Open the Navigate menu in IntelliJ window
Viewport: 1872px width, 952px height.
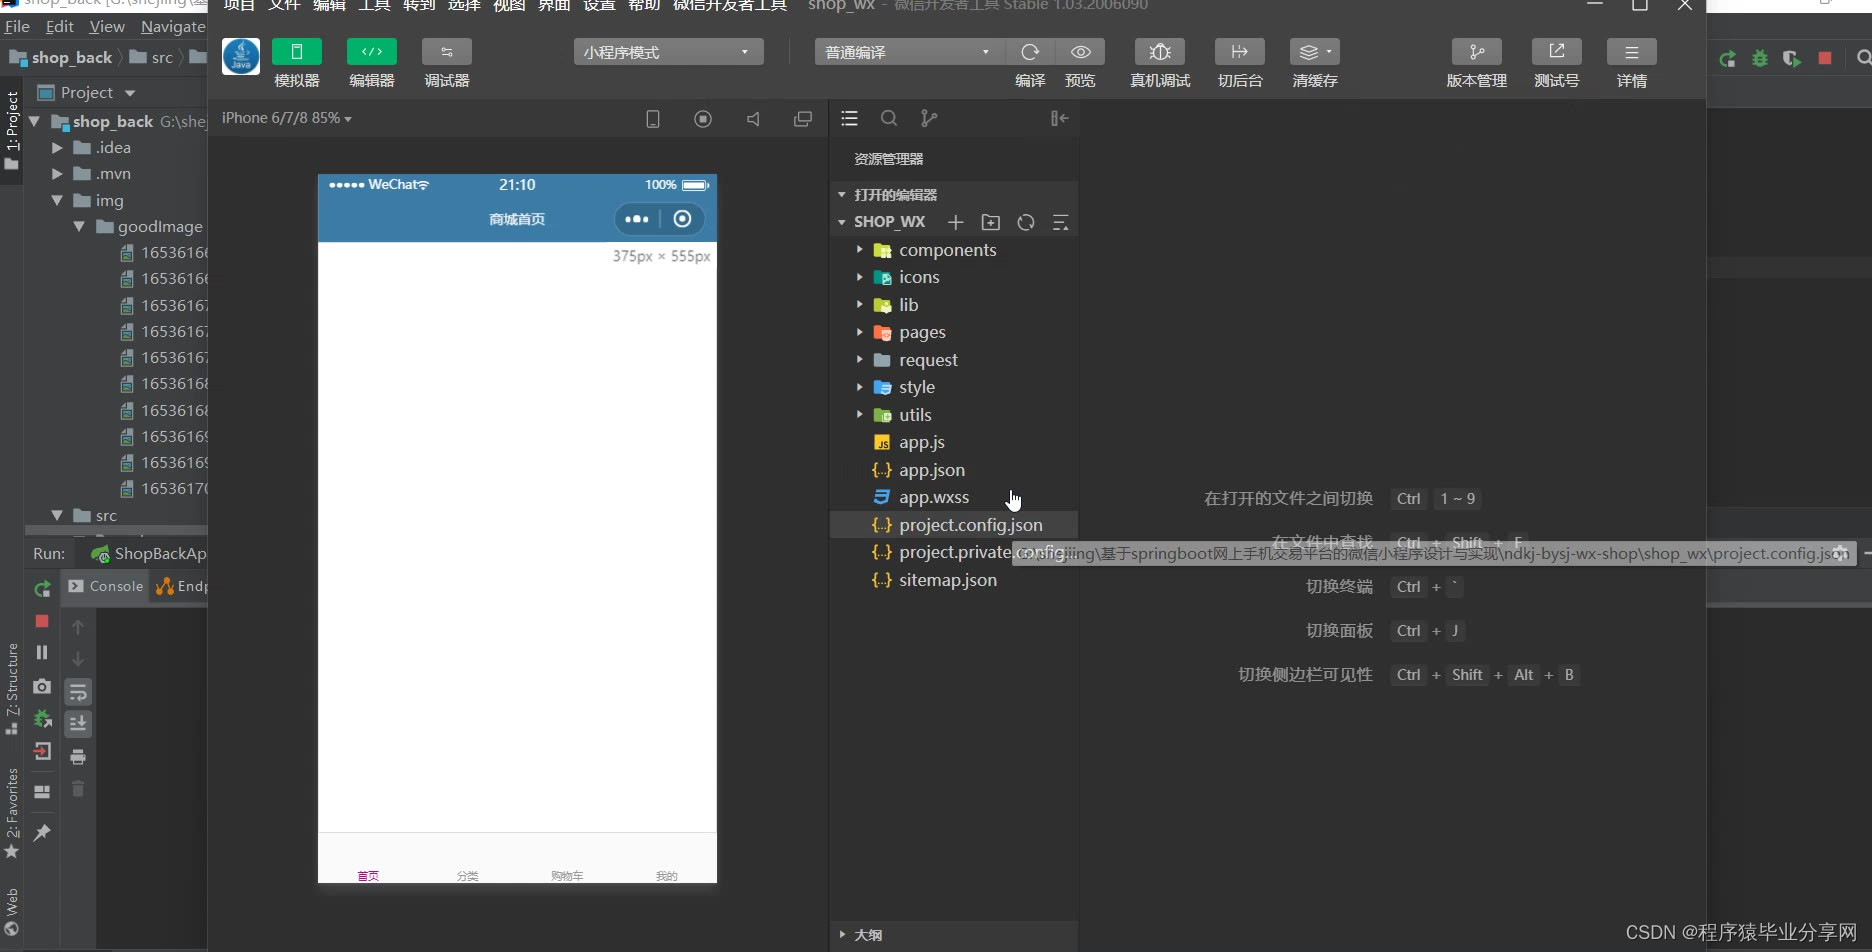click(173, 27)
